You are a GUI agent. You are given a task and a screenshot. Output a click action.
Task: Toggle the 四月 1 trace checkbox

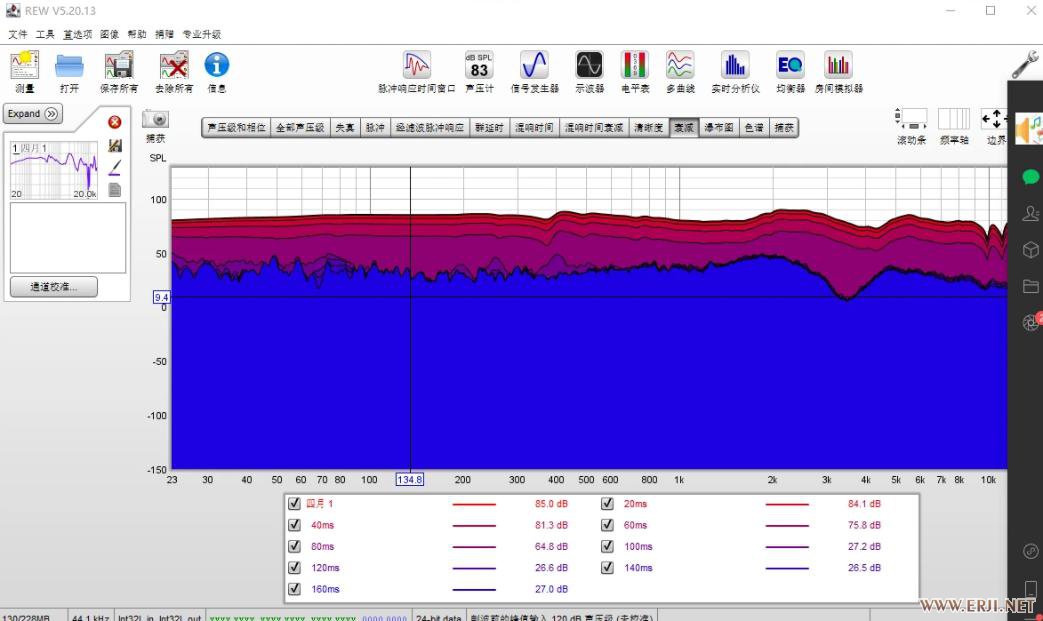point(294,504)
